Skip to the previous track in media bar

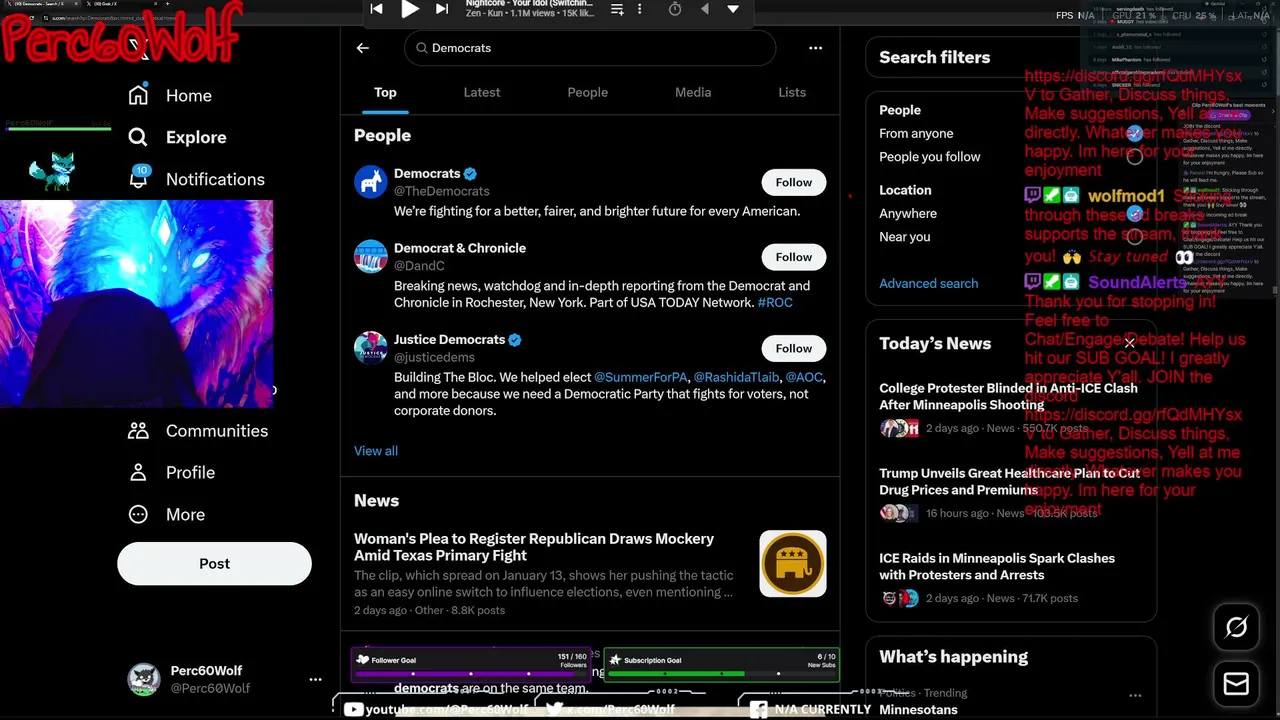pyautogui.click(x=376, y=9)
